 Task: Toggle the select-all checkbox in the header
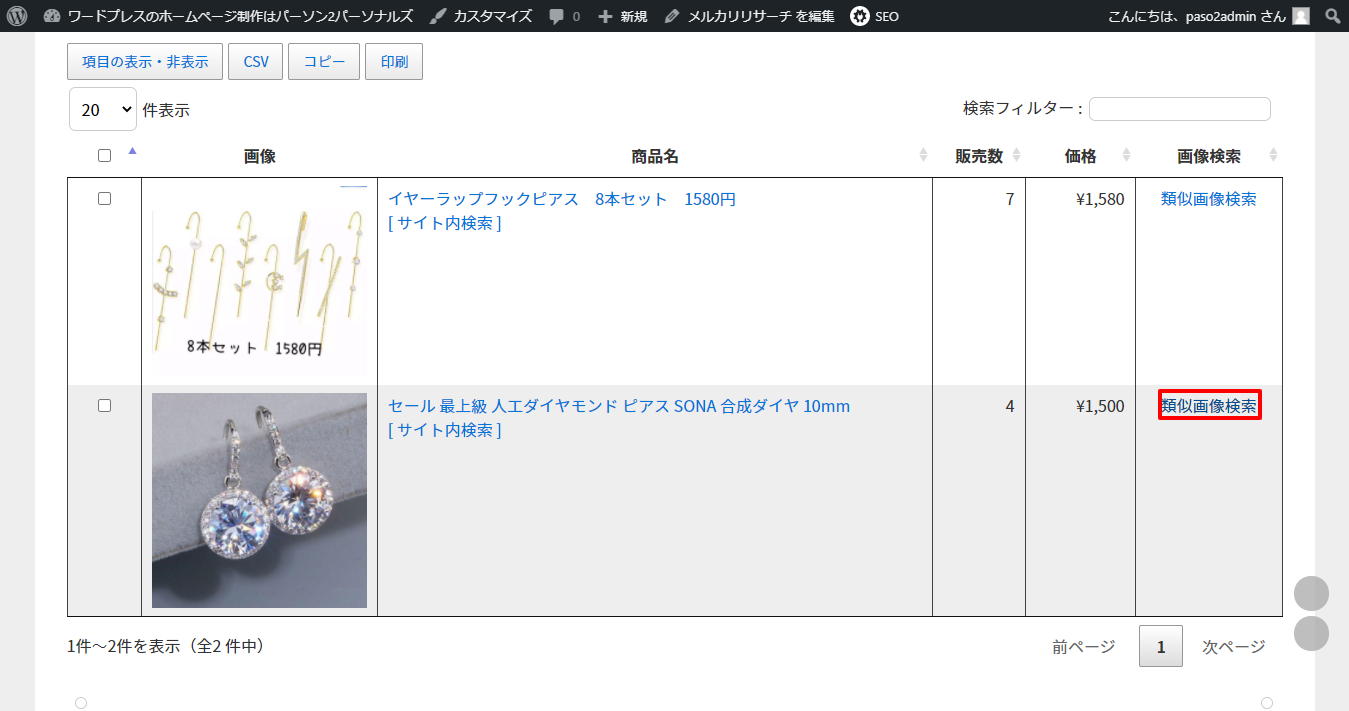[x=104, y=155]
